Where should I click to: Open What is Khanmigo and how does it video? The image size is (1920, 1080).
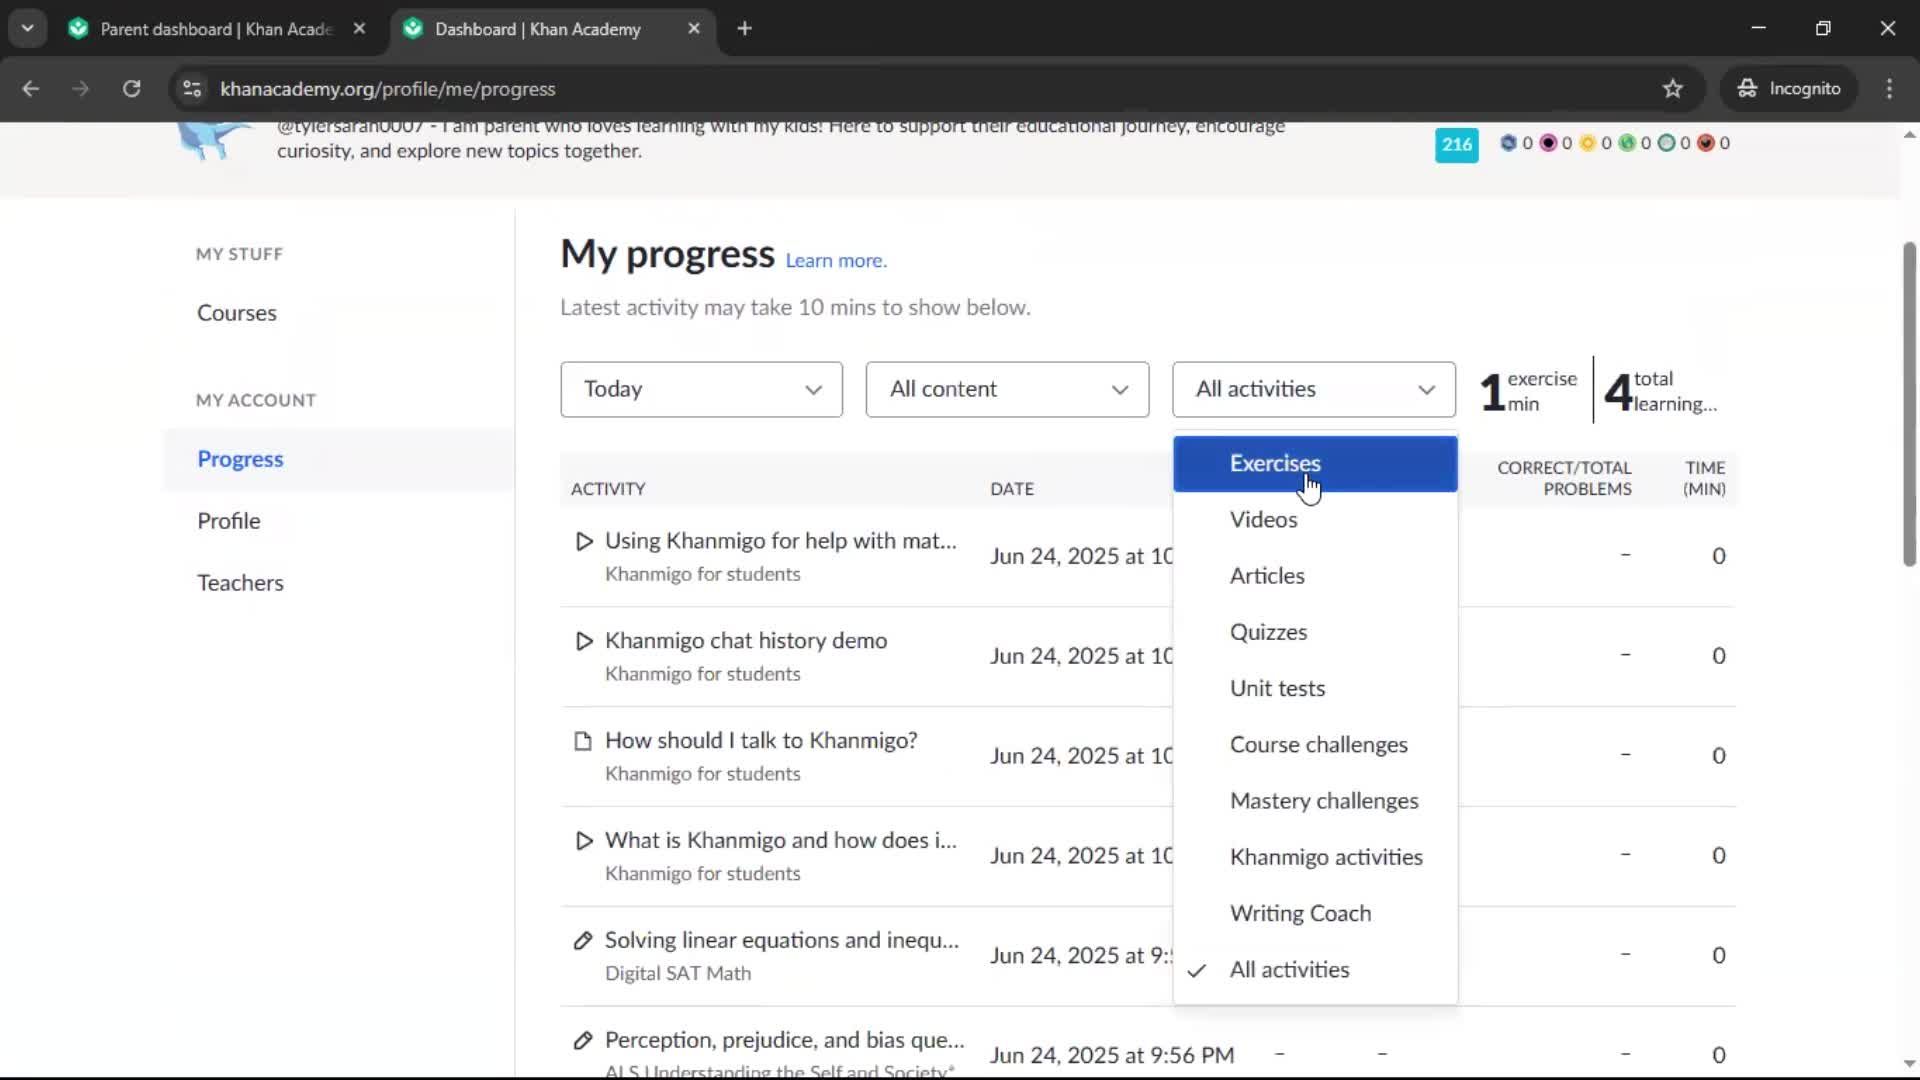coord(780,841)
